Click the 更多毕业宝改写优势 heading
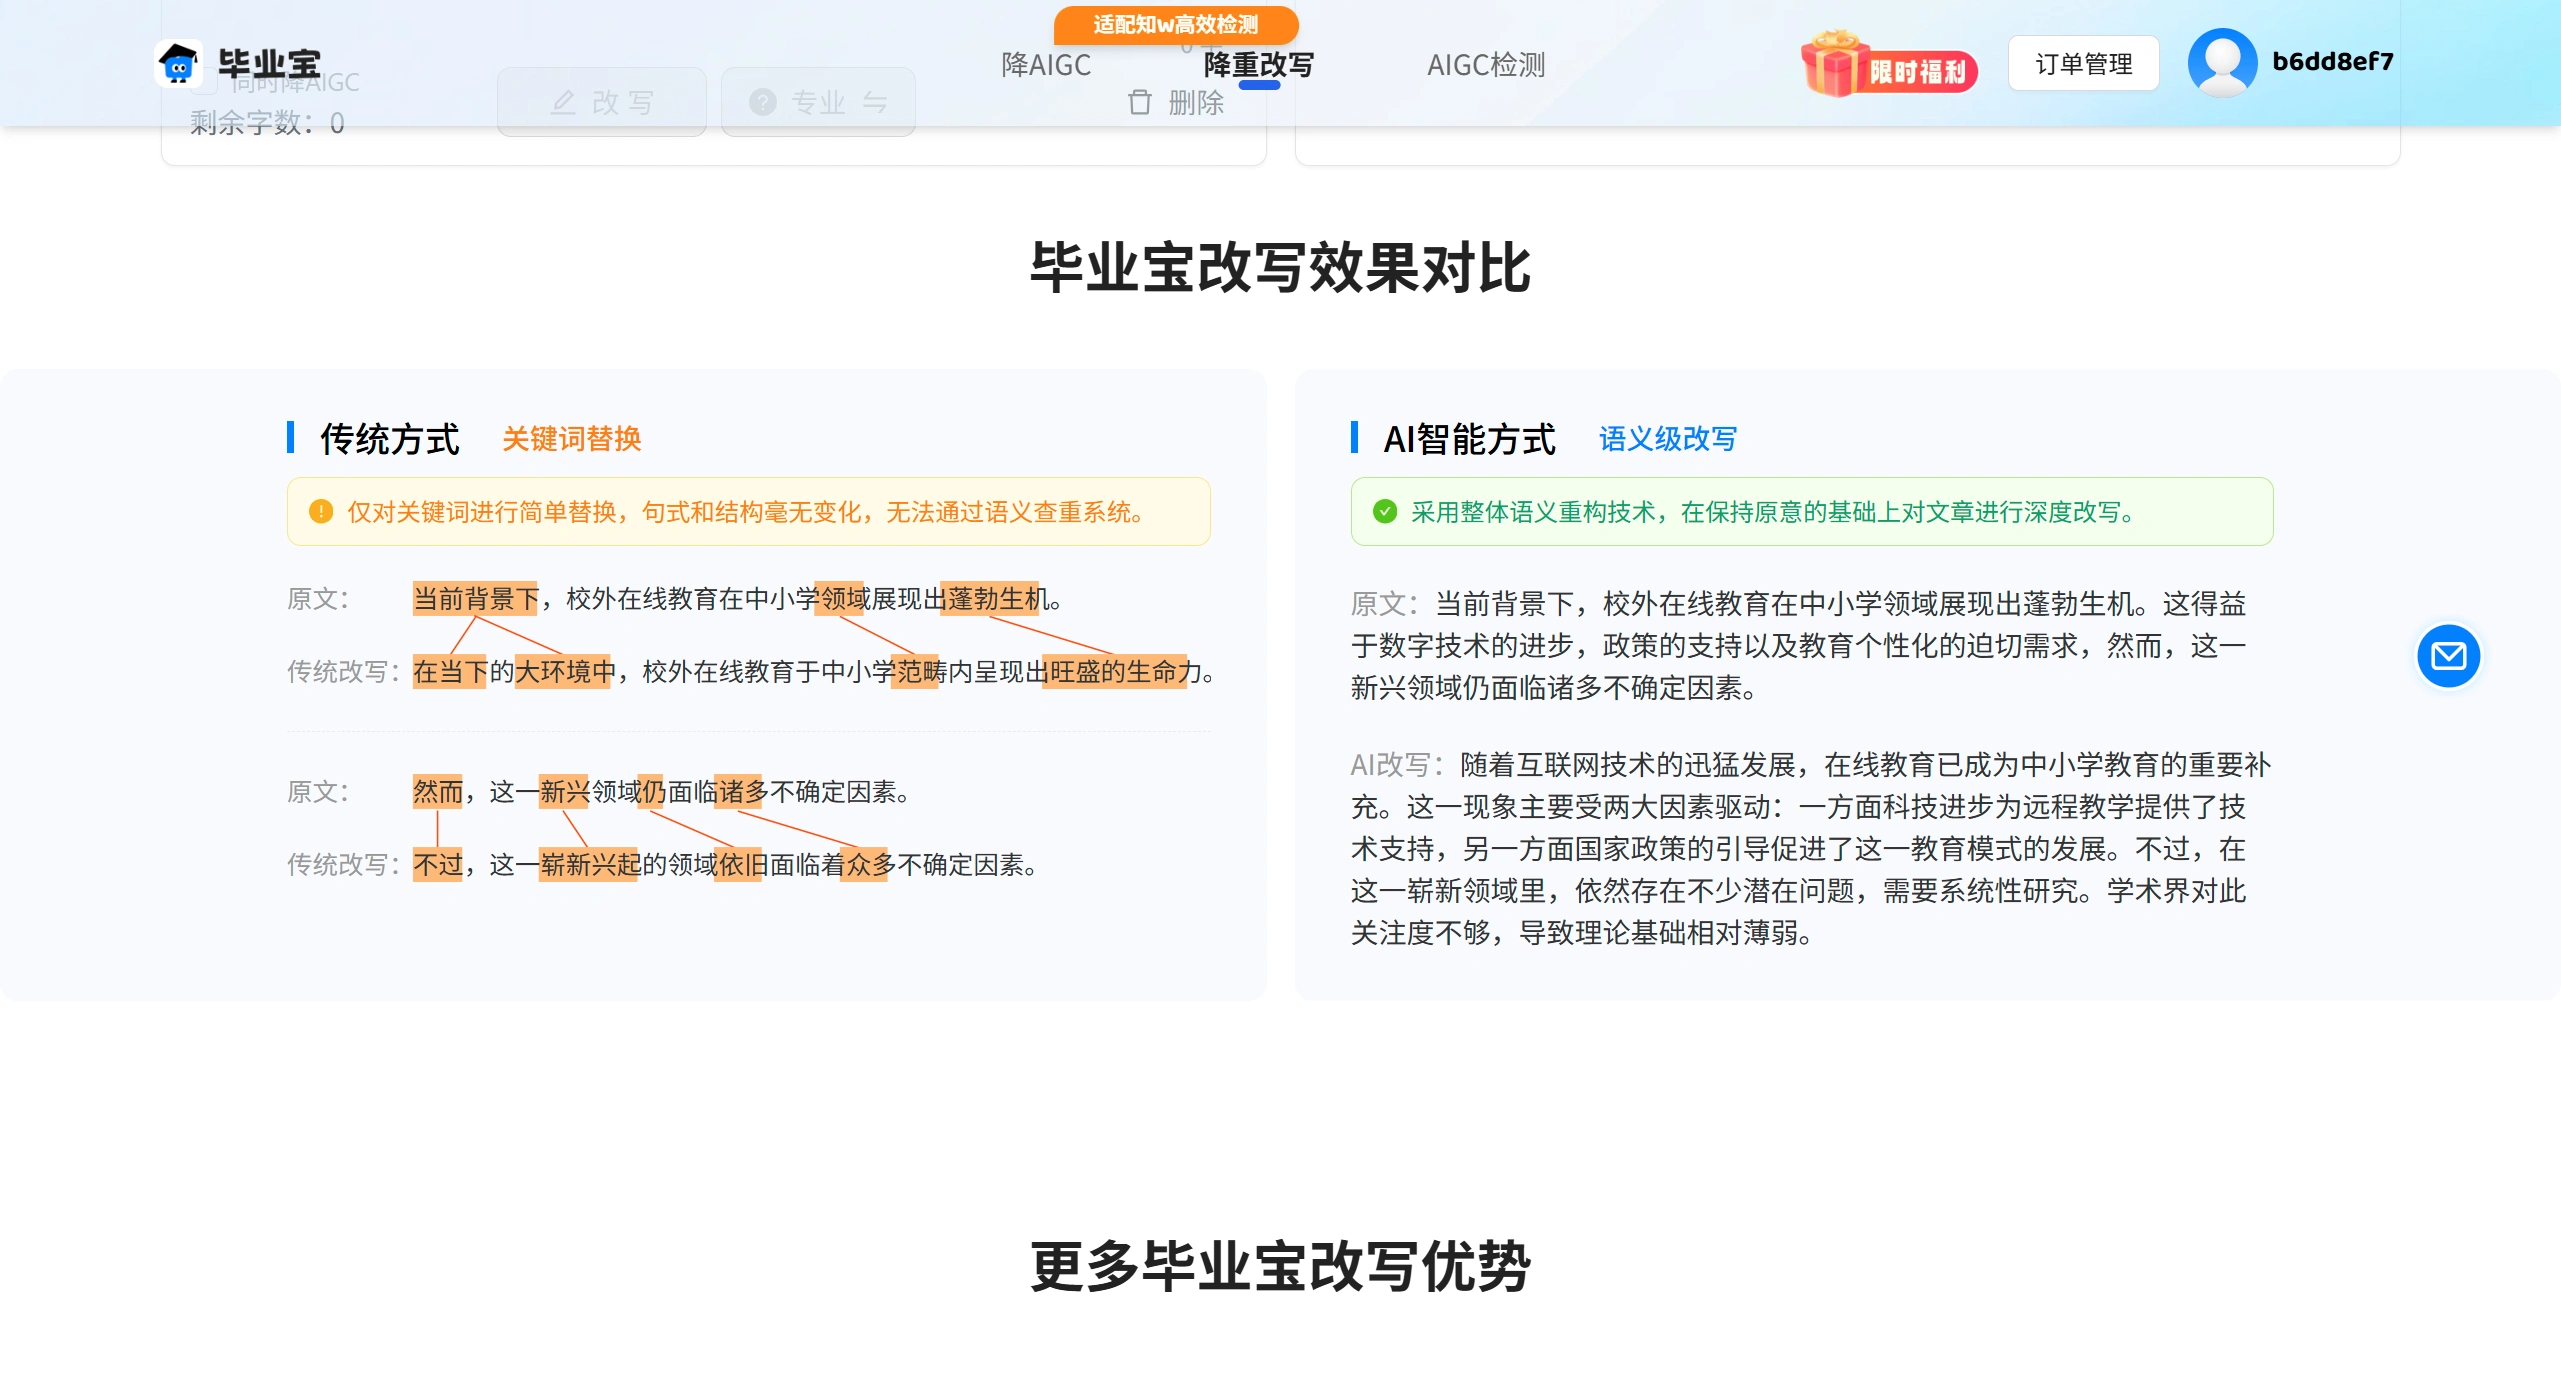 point(1280,1267)
